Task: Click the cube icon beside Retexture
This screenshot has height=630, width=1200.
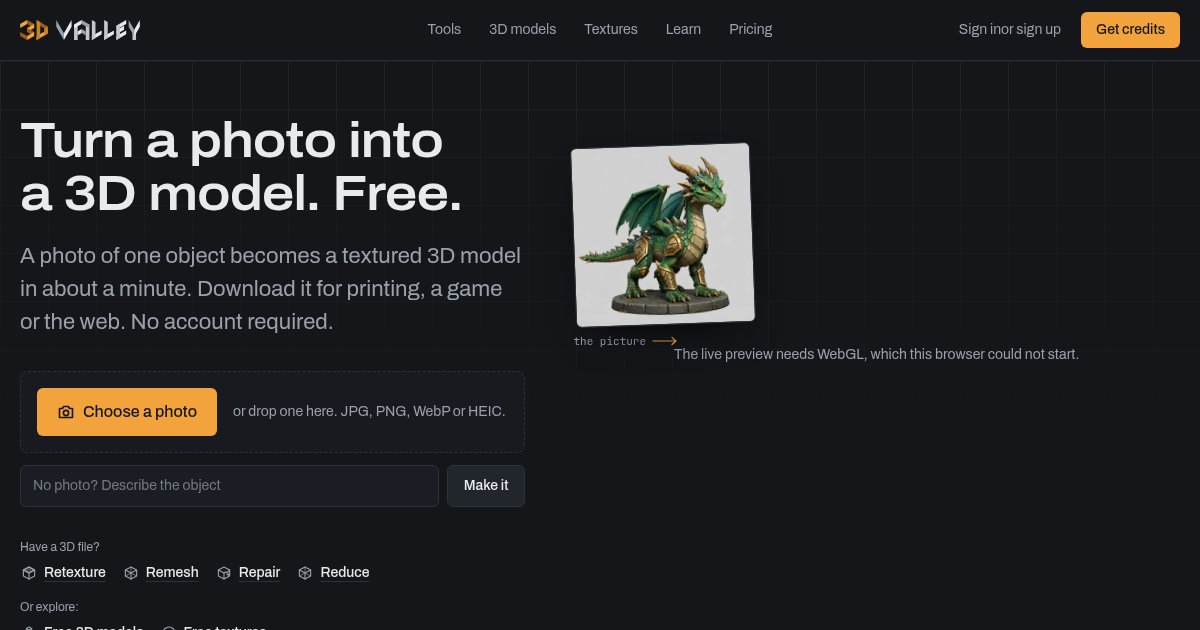Action: pyautogui.click(x=29, y=573)
